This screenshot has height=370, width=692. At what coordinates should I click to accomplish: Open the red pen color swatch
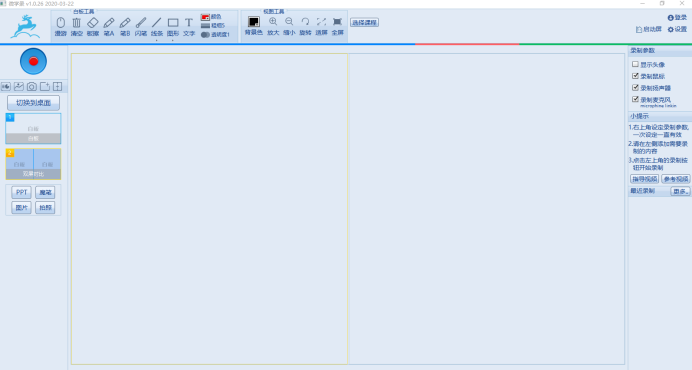[205, 17]
